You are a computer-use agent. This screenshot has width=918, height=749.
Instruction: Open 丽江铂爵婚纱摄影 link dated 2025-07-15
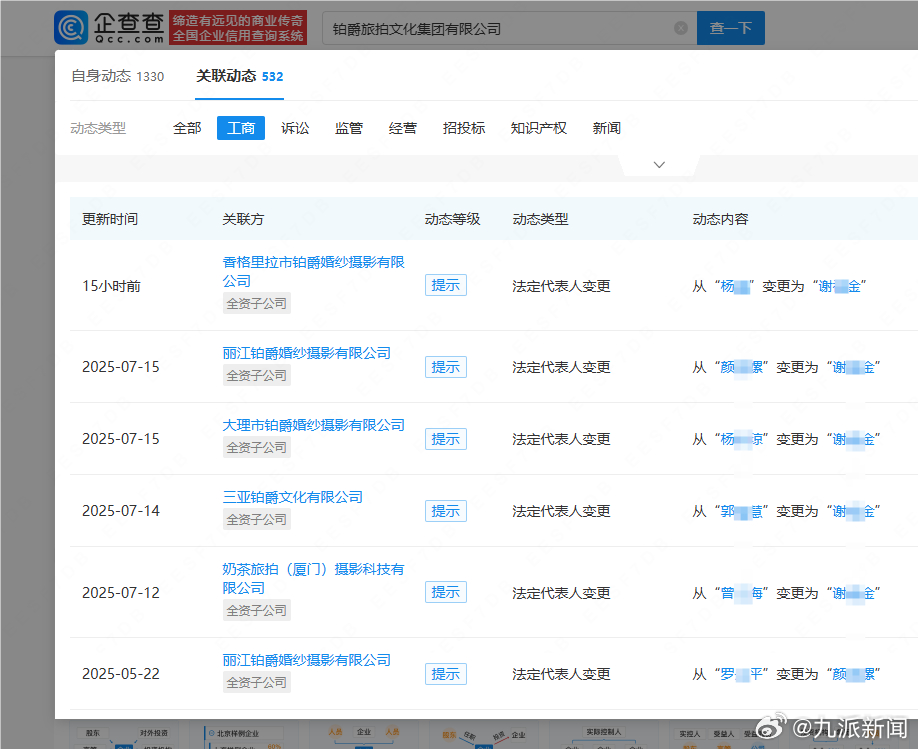coord(306,353)
